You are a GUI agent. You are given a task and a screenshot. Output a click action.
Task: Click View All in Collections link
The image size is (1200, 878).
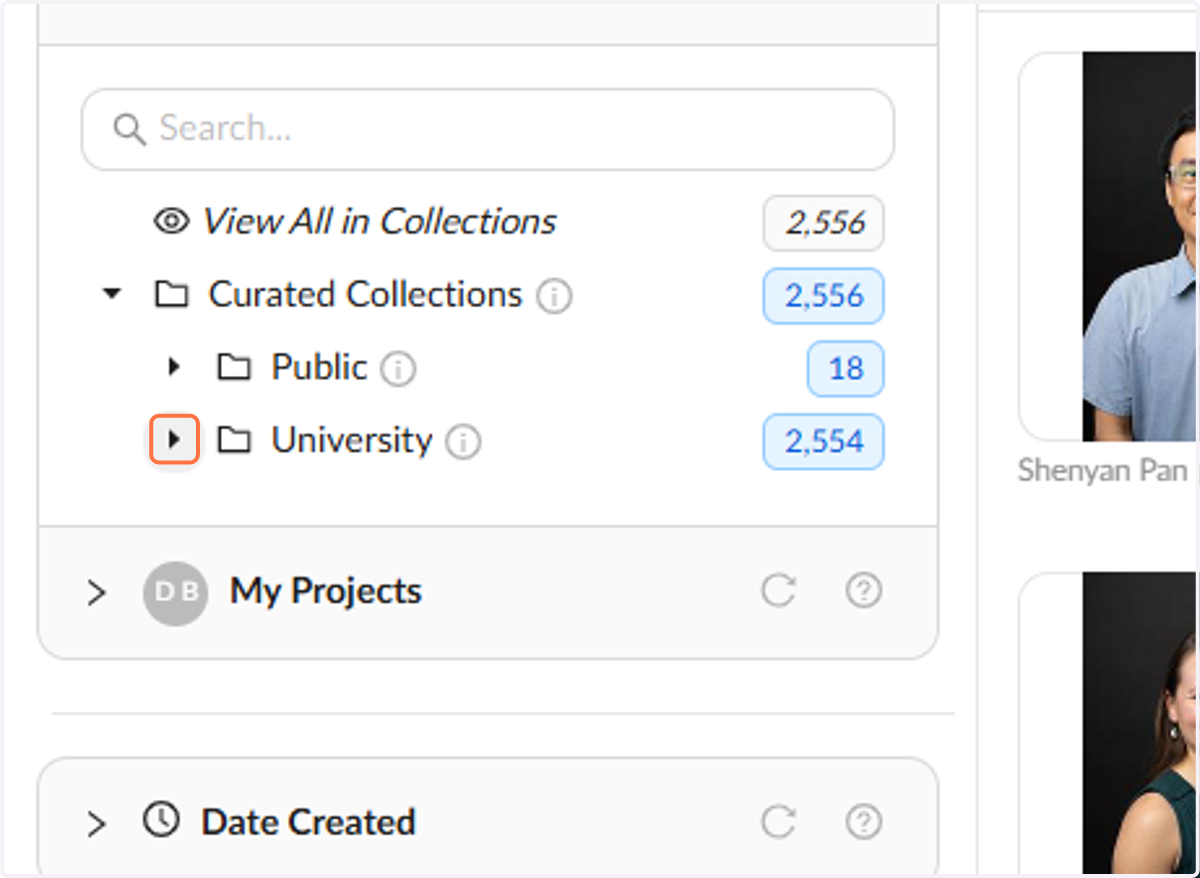click(x=379, y=221)
